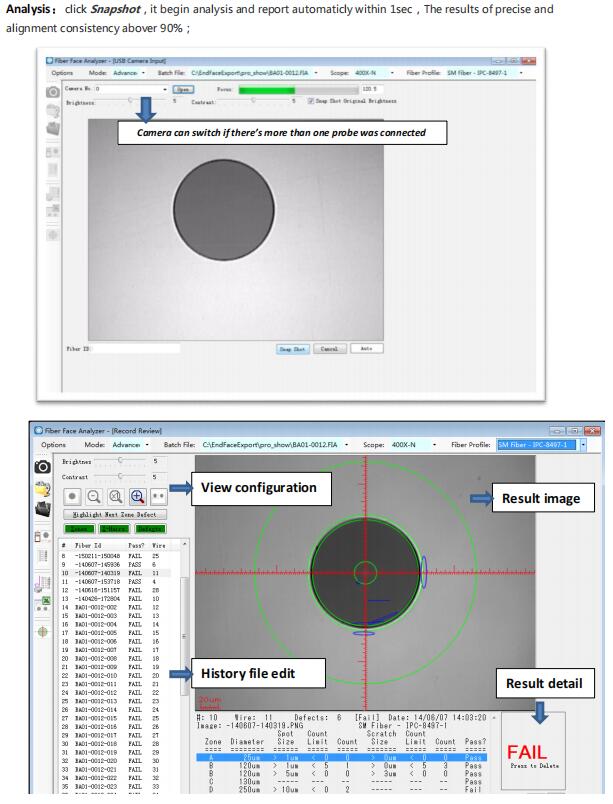Select fiber row -150211-150048
Viewport: 613px width, 804px height.
tap(115, 556)
